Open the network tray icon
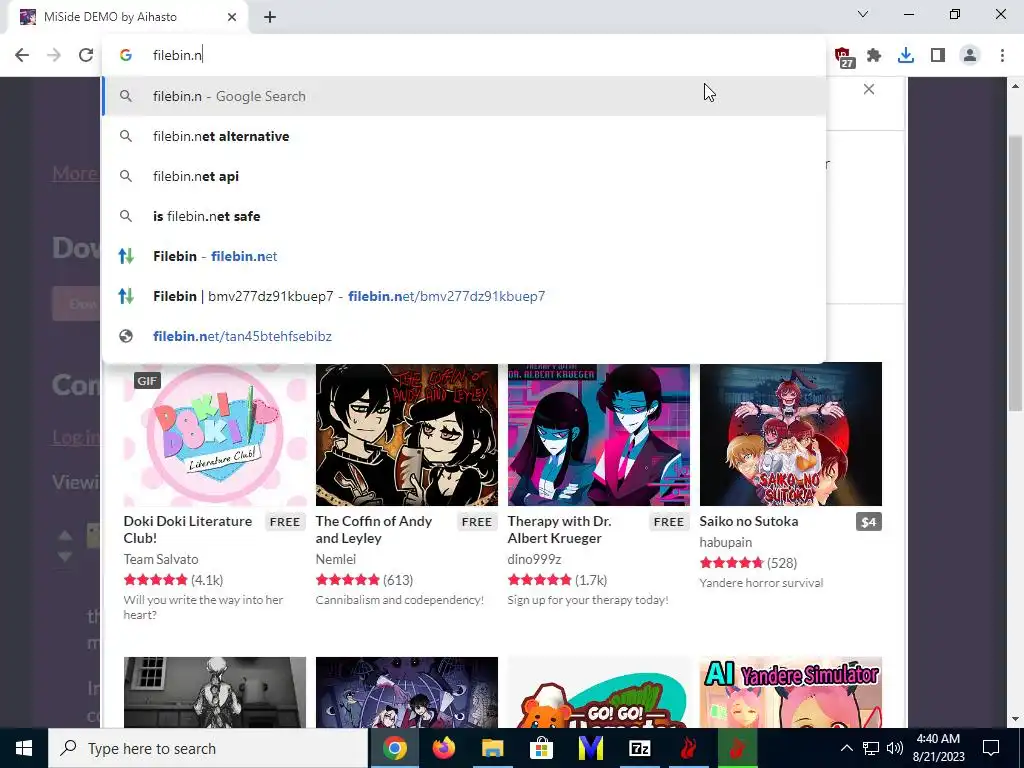 click(x=871, y=748)
